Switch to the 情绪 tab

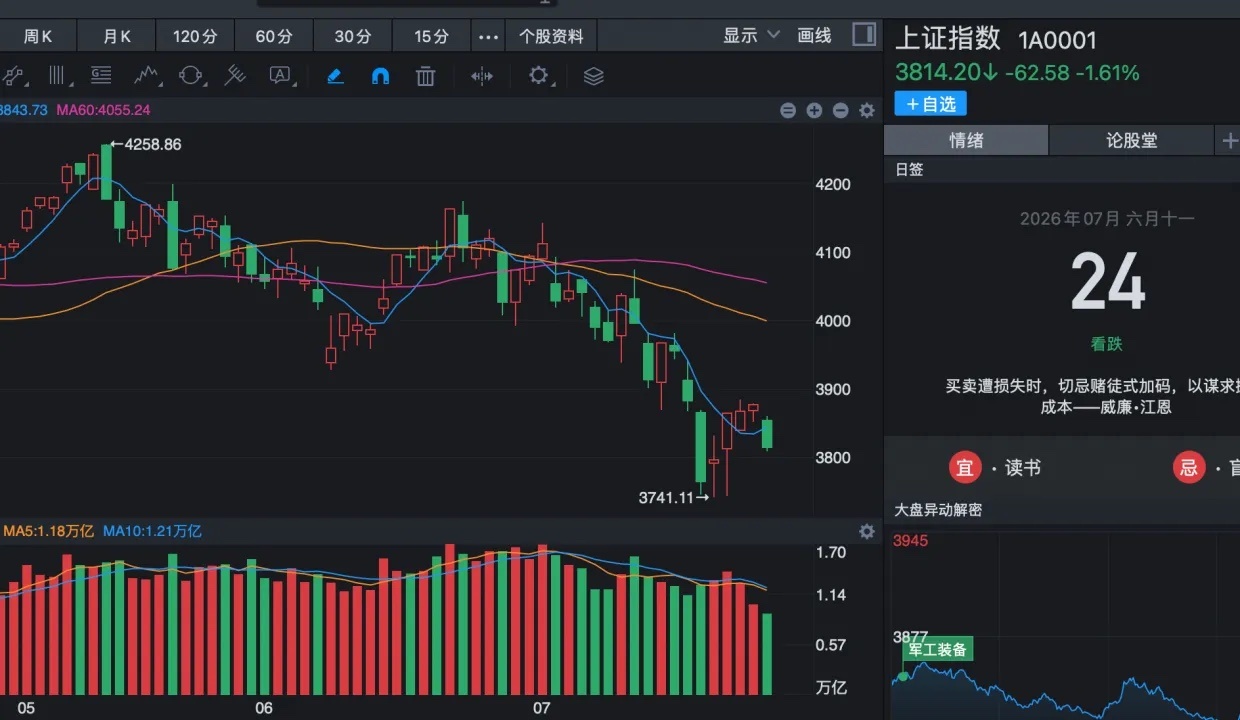tap(966, 141)
